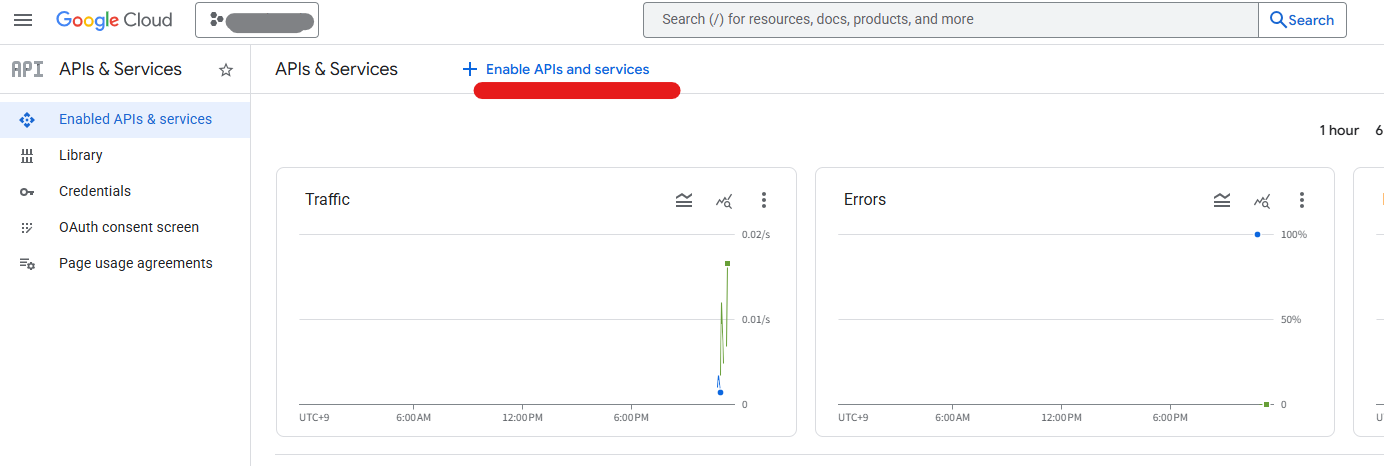Open the hamburger navigation menu
The image size is (1384, 466).
point(23,20)
